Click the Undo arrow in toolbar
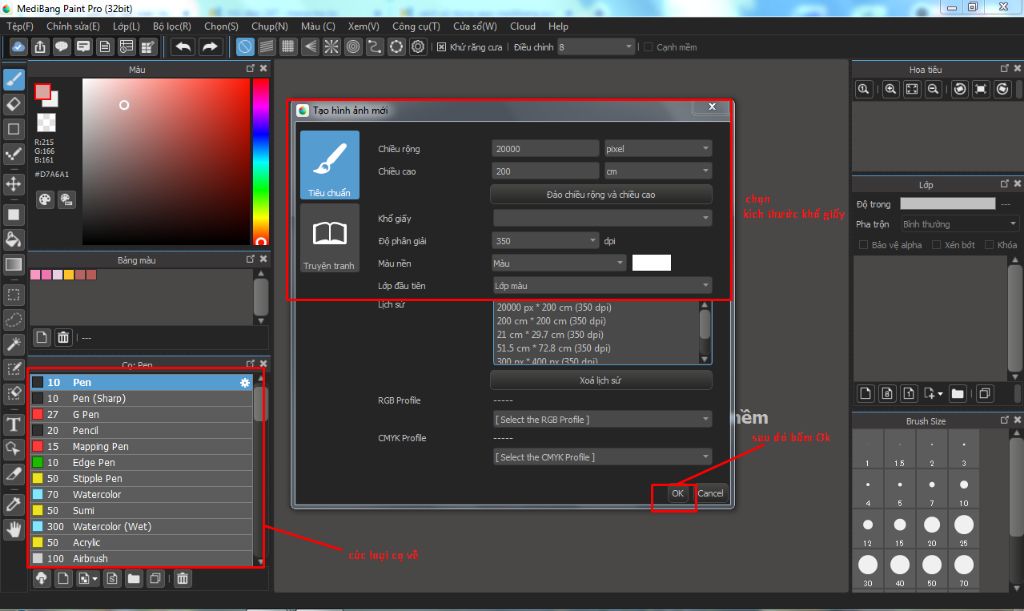The image size is (1024, 611). pyautogui.click(x=184, y=47)
